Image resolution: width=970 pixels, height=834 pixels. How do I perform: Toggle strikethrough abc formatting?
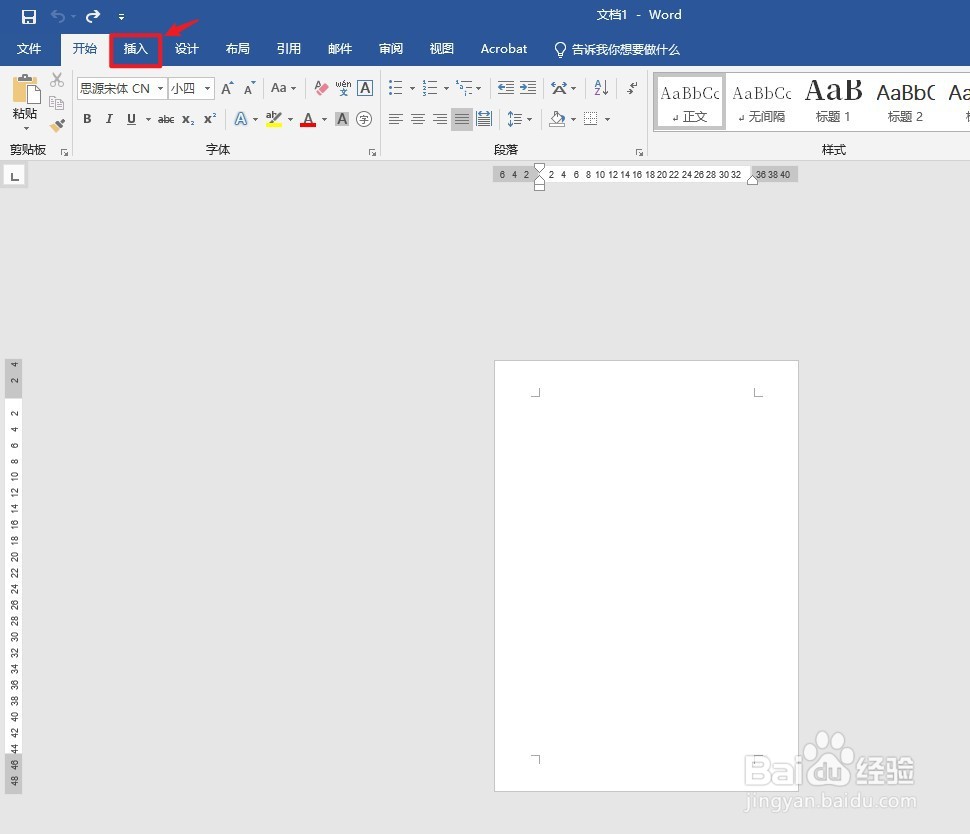click(x=166, y=119)
